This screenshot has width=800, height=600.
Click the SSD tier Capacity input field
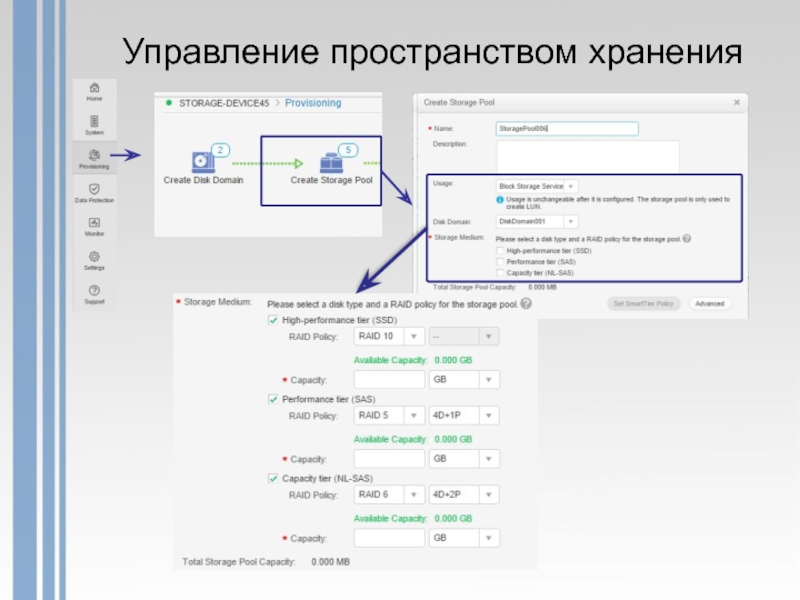point(389,380)
